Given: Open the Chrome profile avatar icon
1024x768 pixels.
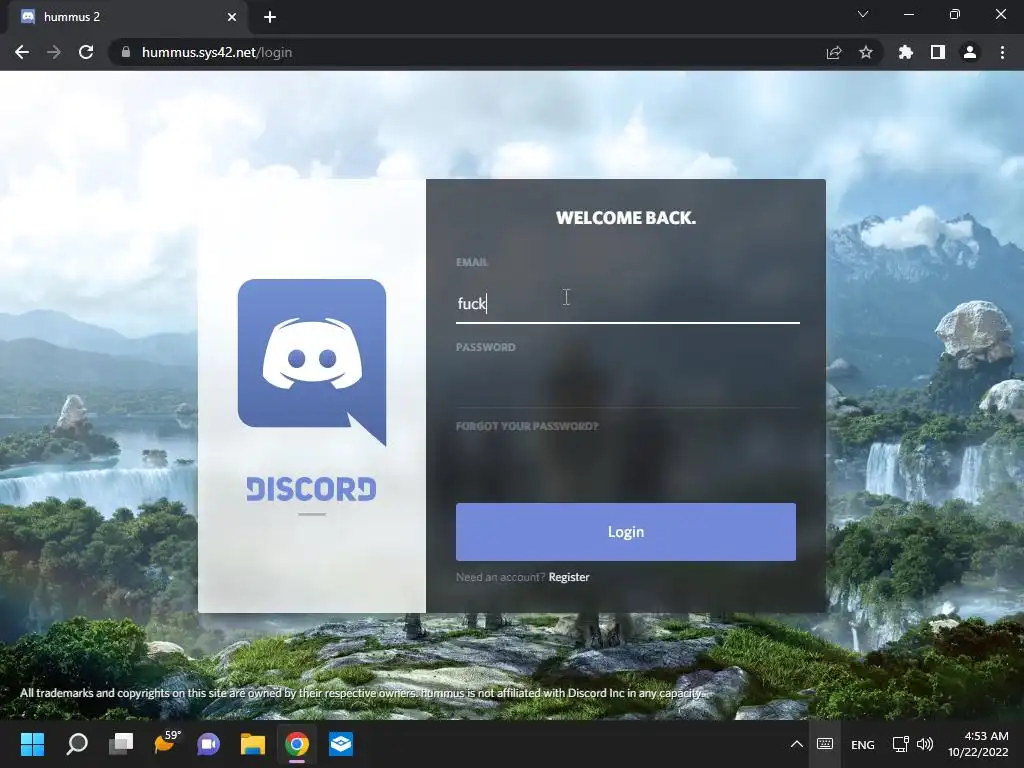Looking at the screenshot, I should [970, 52].
